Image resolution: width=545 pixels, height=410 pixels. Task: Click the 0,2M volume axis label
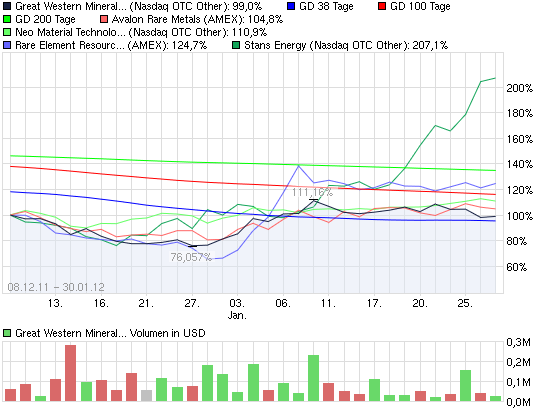pyautogui.click(x=518, y=362)
